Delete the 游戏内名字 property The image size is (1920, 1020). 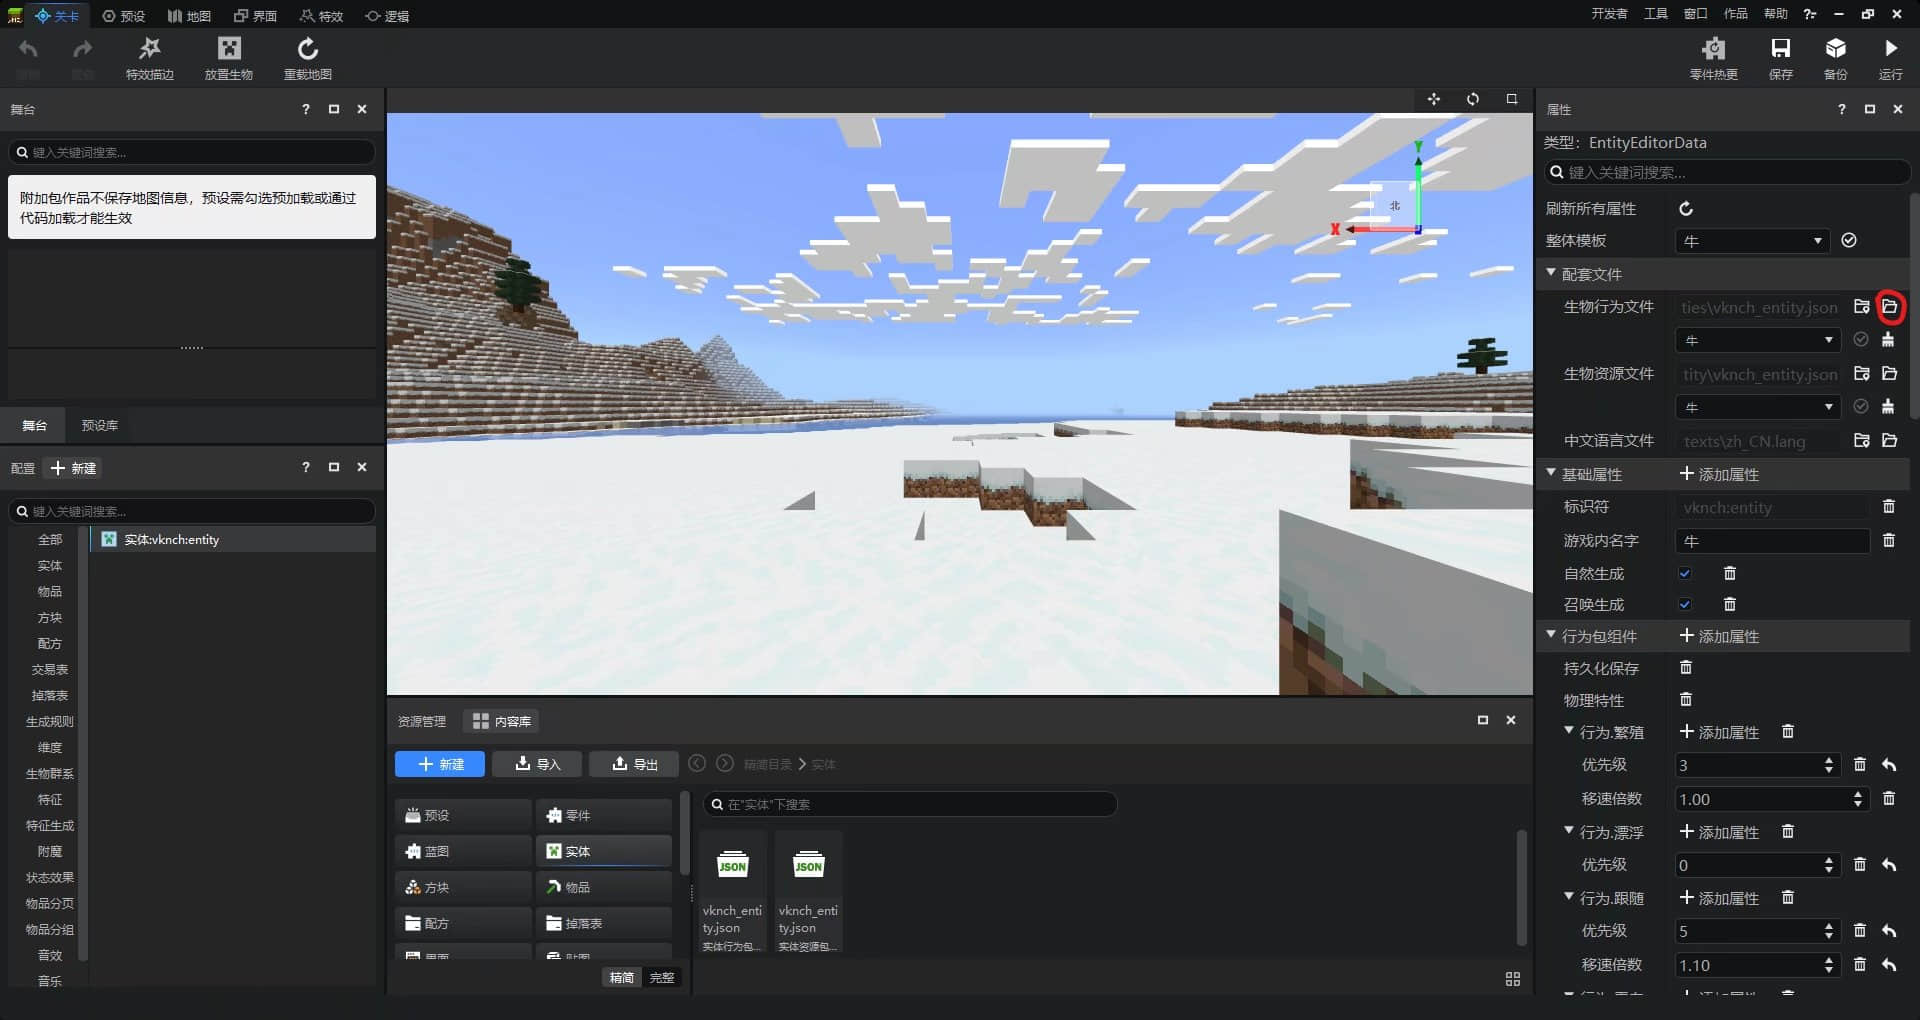coord(1889,540)
